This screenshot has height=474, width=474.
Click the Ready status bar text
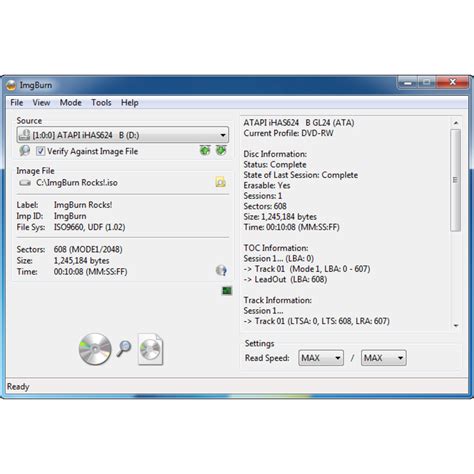coord(18,387)
